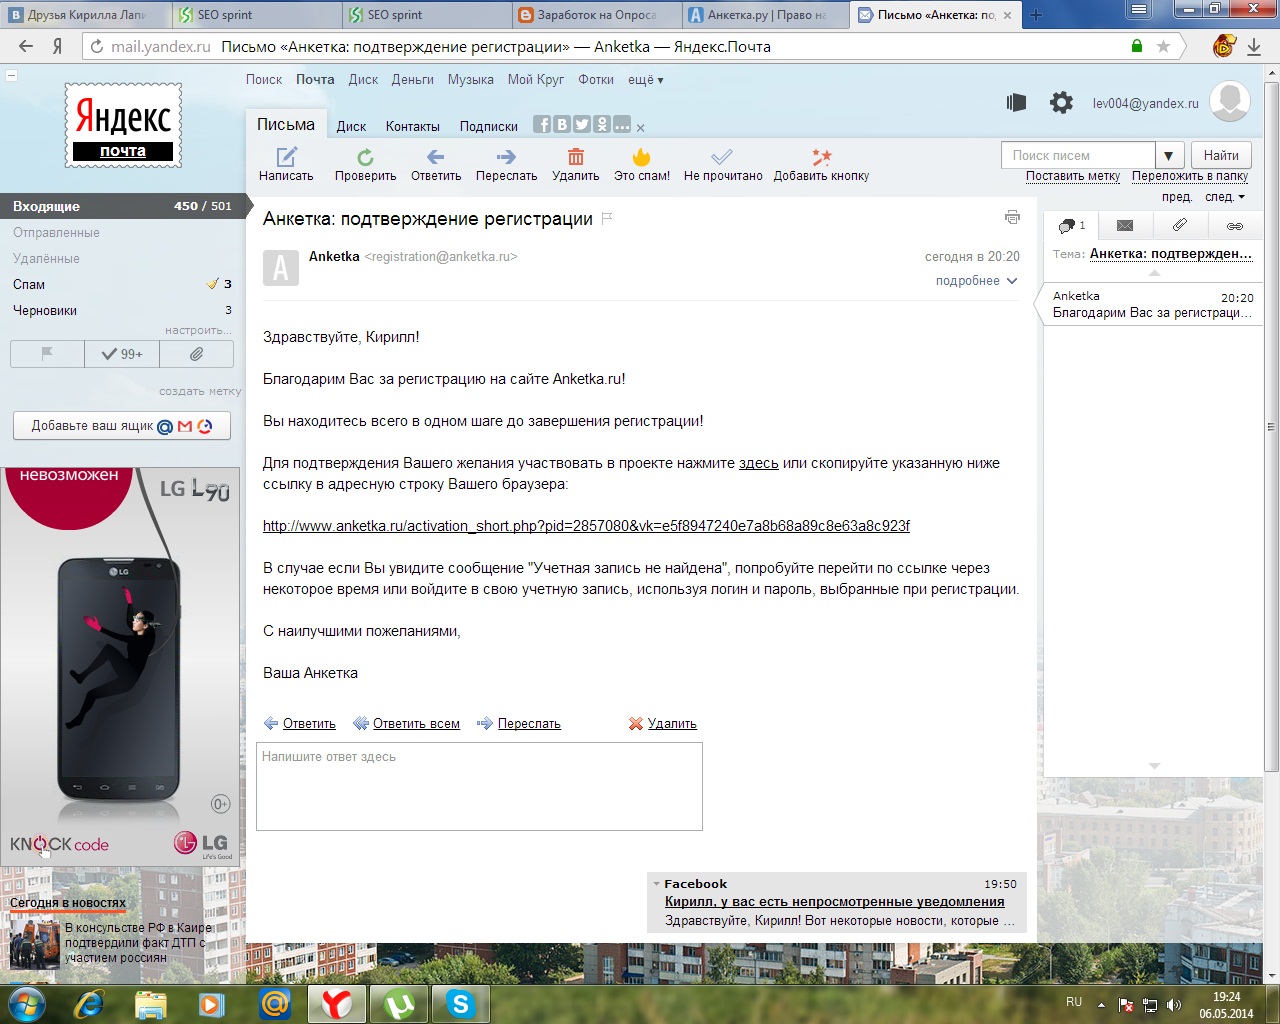1280x1024 pixels.
Task: Open settings gear icon
Action: click(x=1061, y=102)
